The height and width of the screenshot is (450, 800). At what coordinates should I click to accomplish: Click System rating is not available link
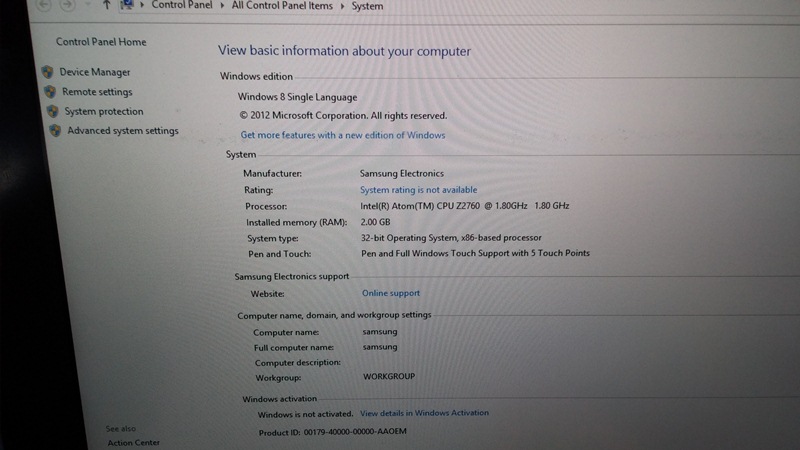[418, 190]
